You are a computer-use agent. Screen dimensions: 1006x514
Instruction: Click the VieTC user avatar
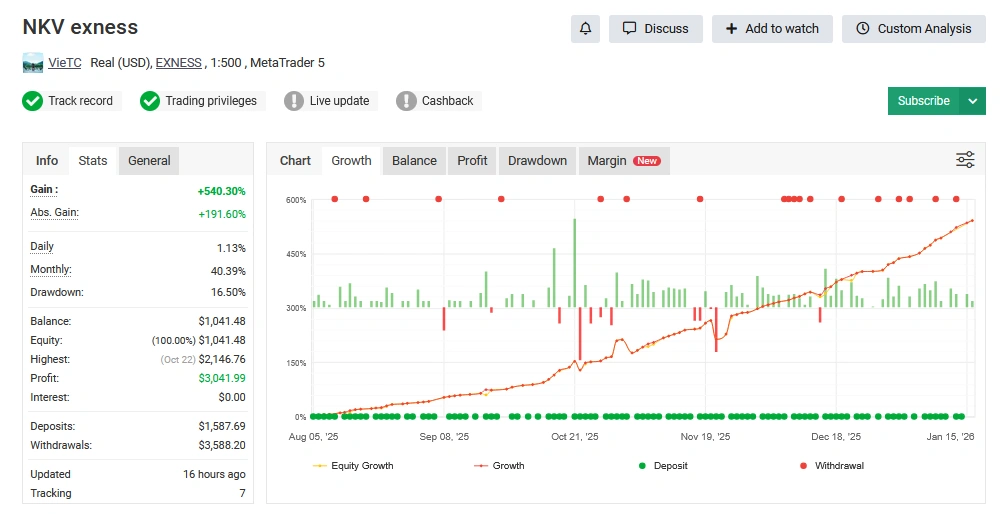[33, 63]
